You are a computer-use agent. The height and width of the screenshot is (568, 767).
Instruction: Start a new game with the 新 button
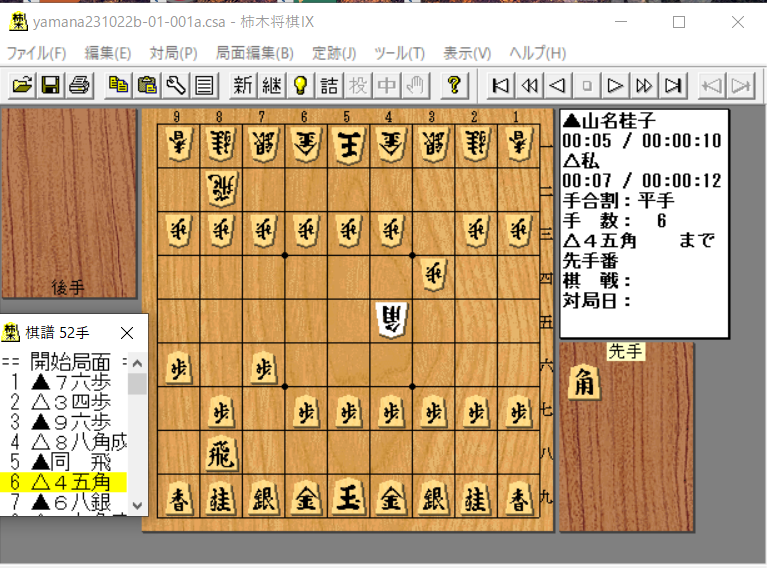[x=243, y=85]
